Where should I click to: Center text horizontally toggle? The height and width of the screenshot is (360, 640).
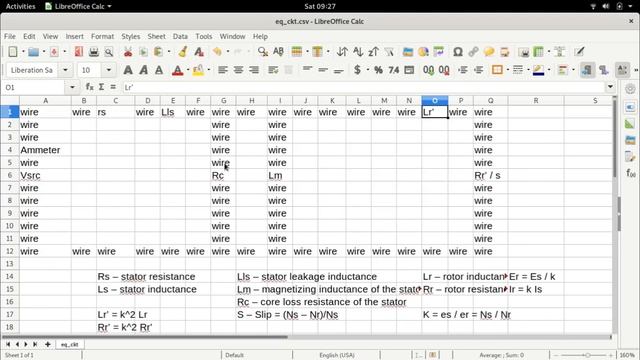pos(238,70)
